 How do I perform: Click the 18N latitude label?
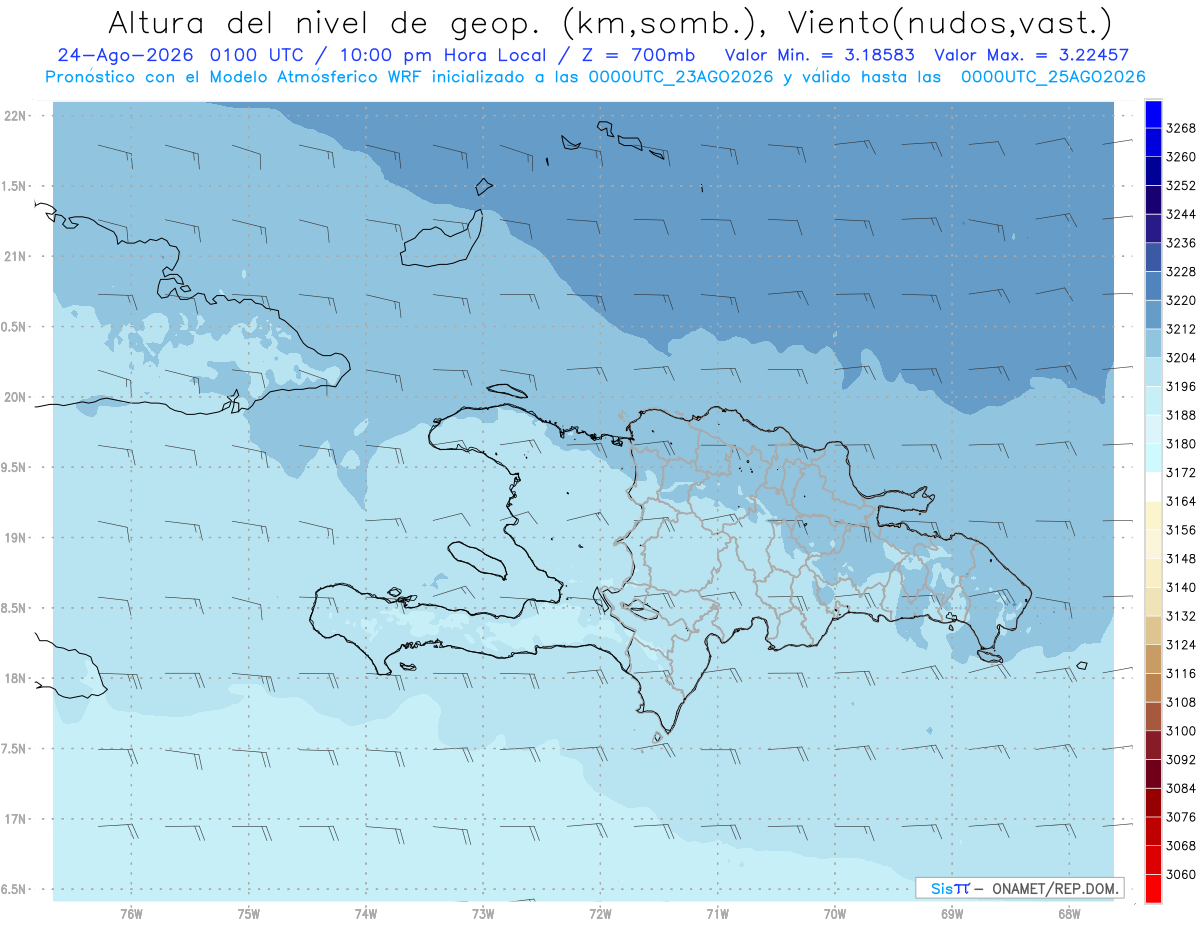[x=15, y=678]
